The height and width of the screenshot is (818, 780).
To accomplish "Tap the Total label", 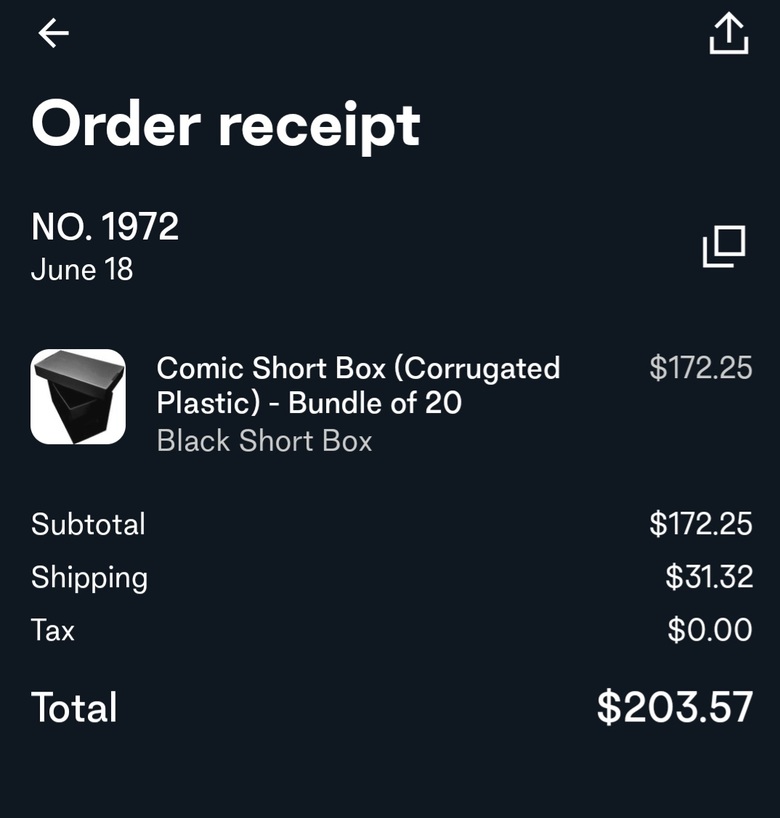I will (x=74, y=707).
